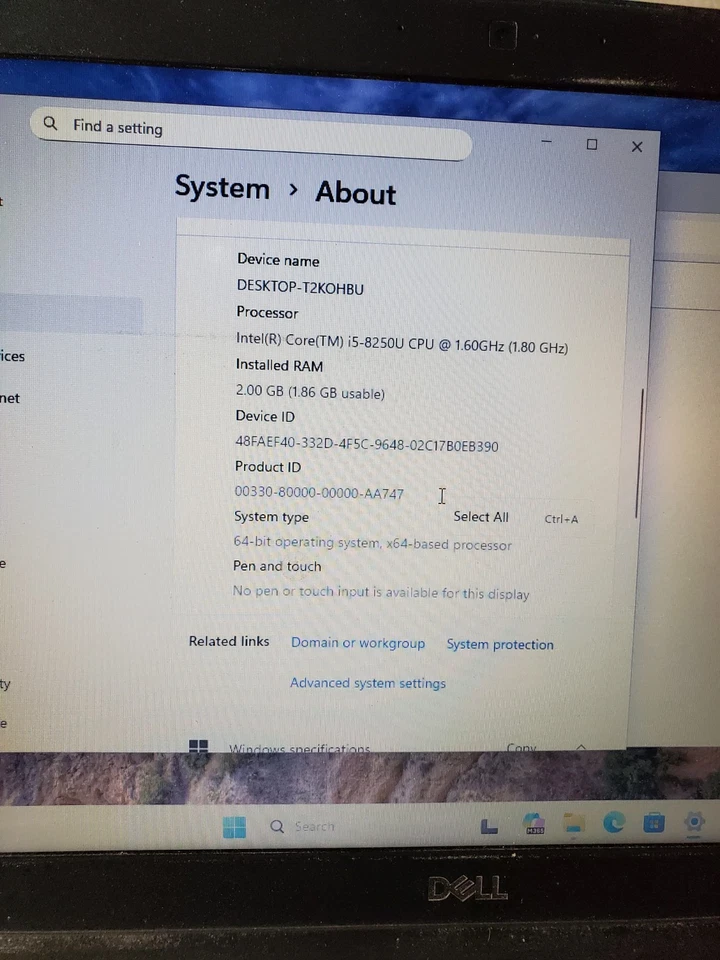The width and height of the screenshot is (720, 960).
Task: Click the Settings gear taskbar icon
Action: pos(694,821)
